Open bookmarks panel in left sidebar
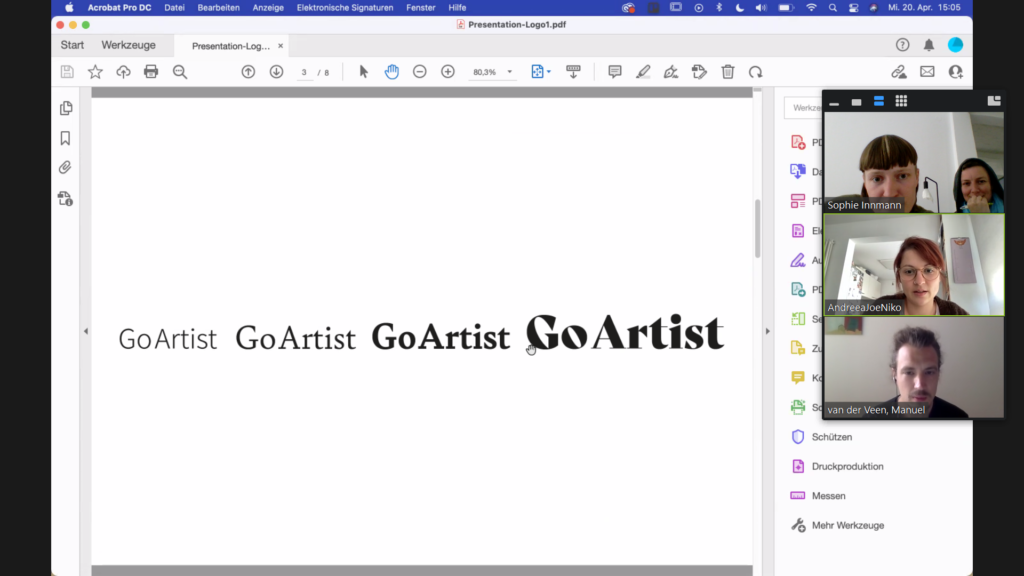This screenshot has height=576, width=1024. click(x=65, y=138)
